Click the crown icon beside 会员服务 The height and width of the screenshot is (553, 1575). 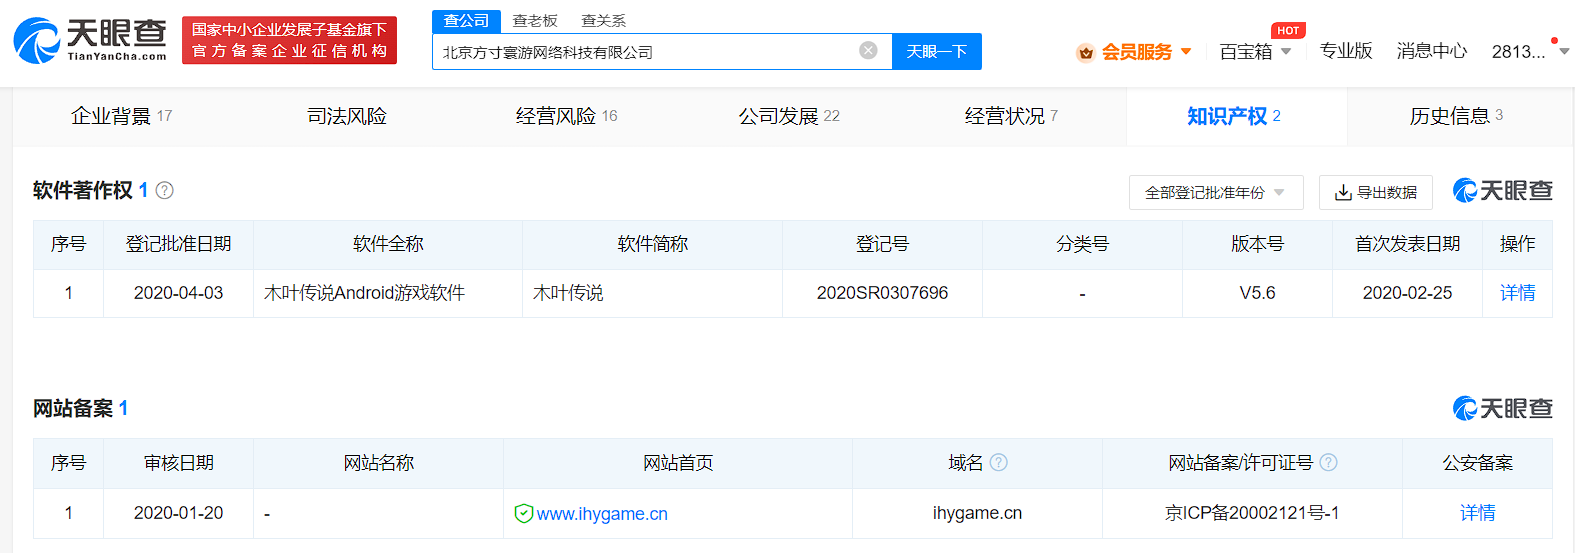(x=1085, y=53)
